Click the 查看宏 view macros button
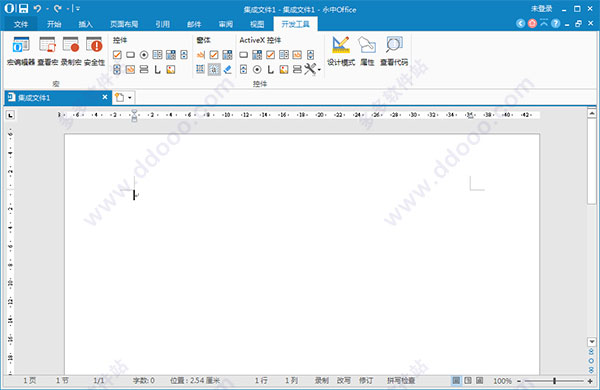Image resolution: width=600 pixels, height=390 pixels. pos(47,51)
